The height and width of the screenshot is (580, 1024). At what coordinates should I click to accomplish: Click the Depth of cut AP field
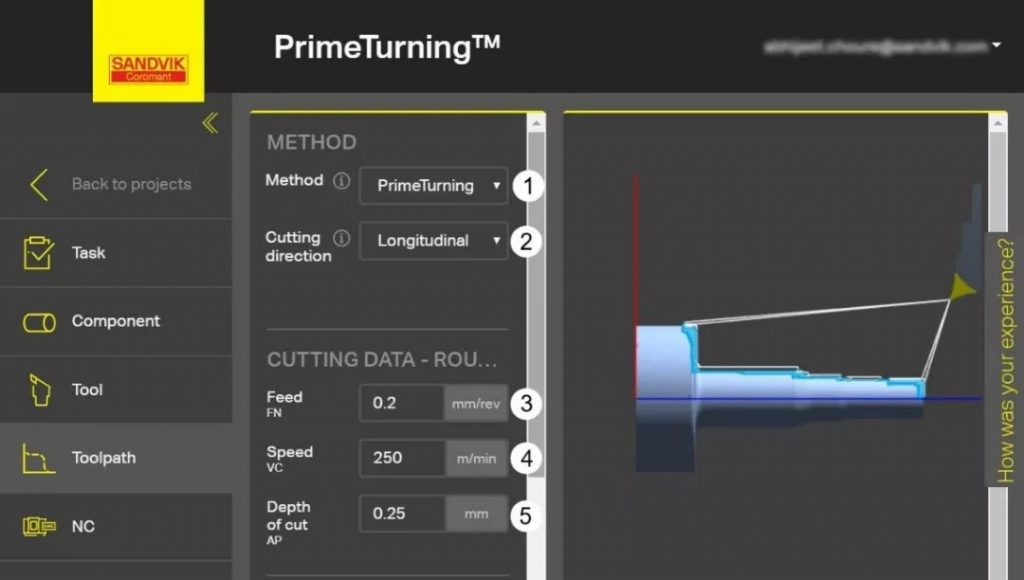coord(402,513)
